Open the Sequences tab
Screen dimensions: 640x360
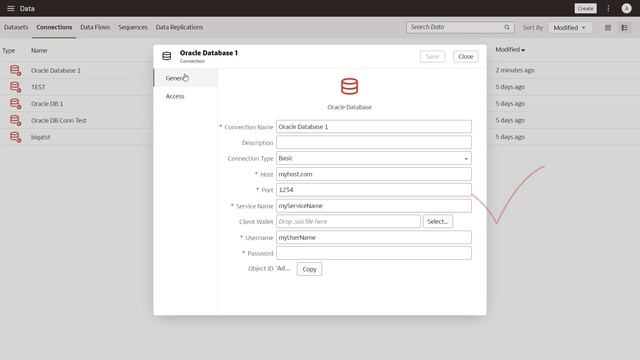133,27
